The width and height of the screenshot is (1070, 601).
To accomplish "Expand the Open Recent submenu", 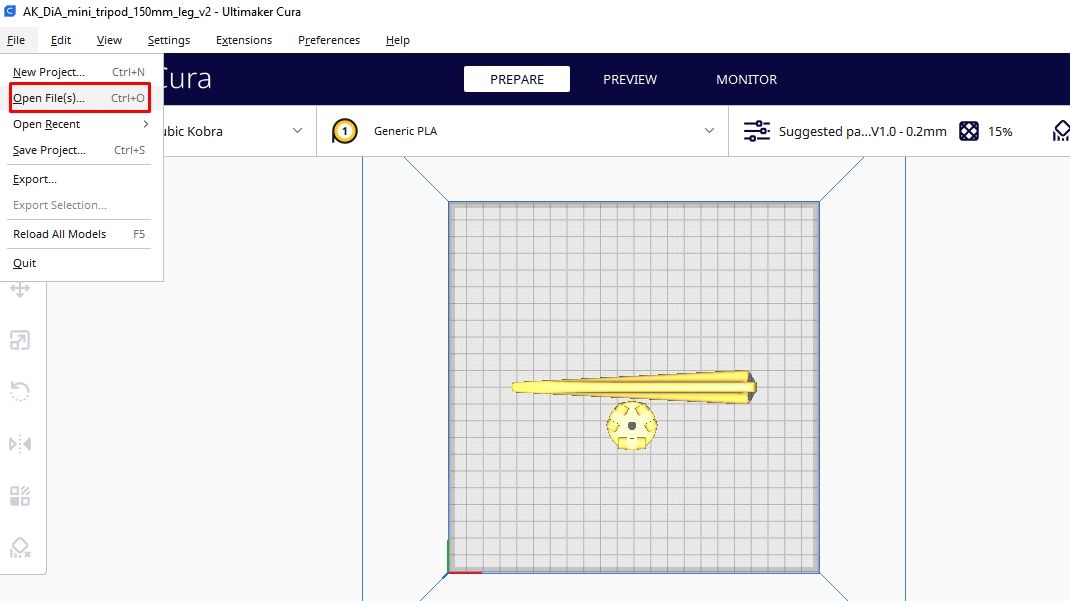I will [79, 124].
